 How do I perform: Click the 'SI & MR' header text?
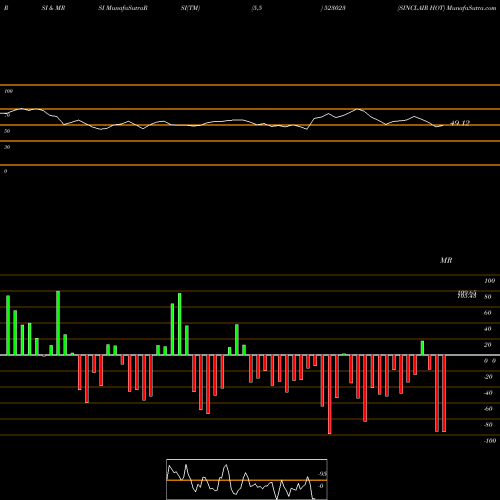point(53,8)
